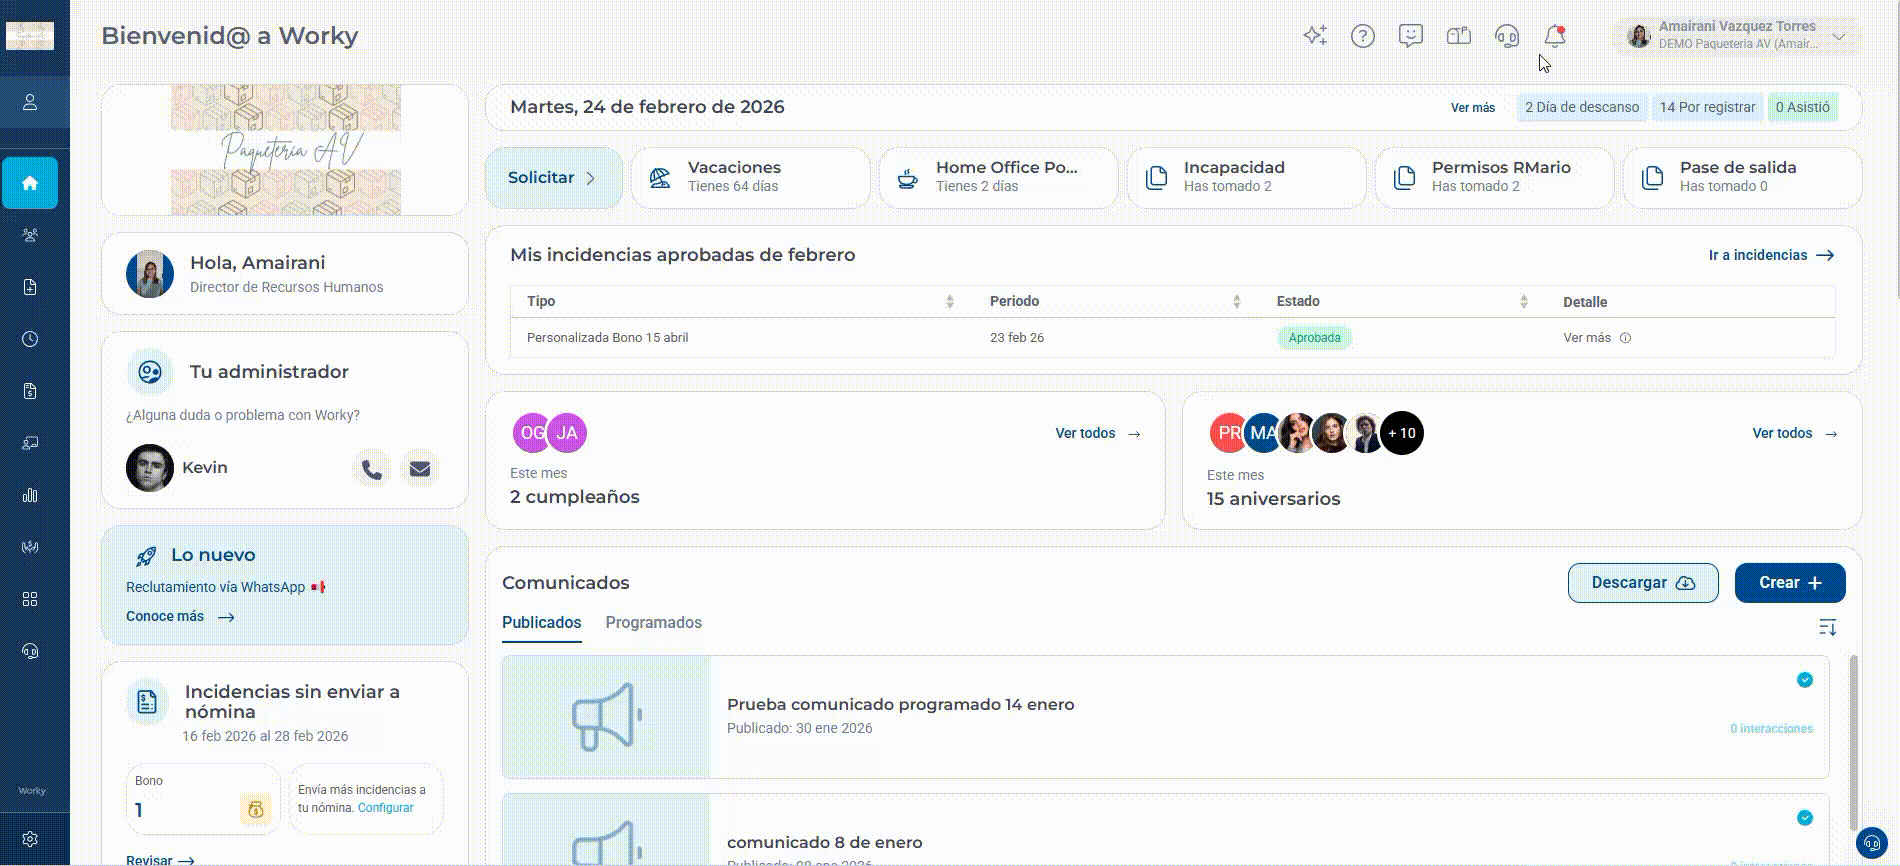Open the book guide icon in header
Viewport: 1900px width, 866px height.
coord(1459,36)
